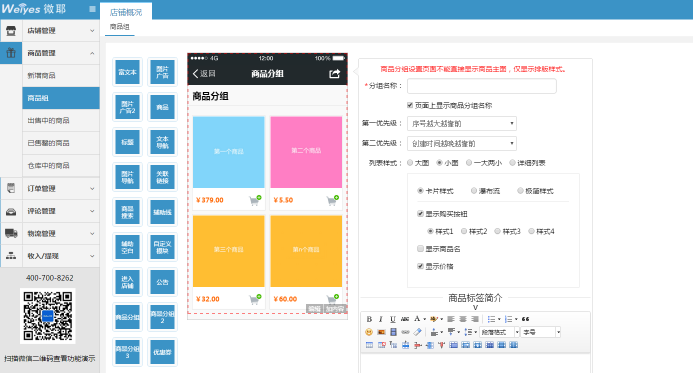Expand 物流管理 sidebar section
This screenshot has width=693, height=373.
tap(50, 233)
